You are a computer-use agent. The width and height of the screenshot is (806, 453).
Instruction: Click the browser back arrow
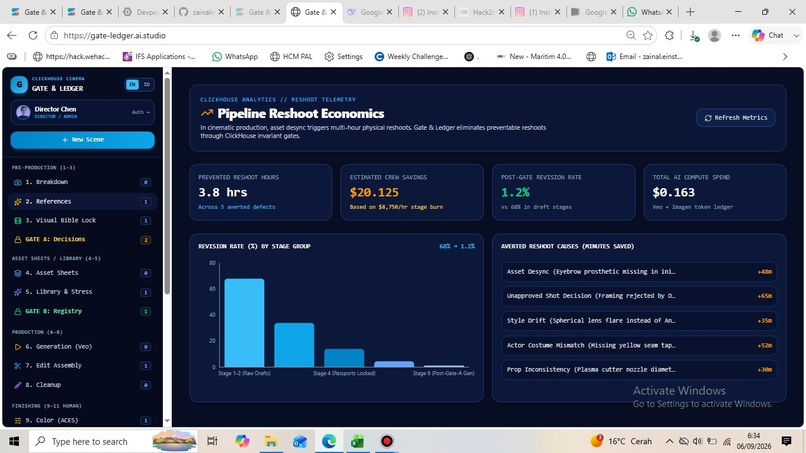point(12,35)
